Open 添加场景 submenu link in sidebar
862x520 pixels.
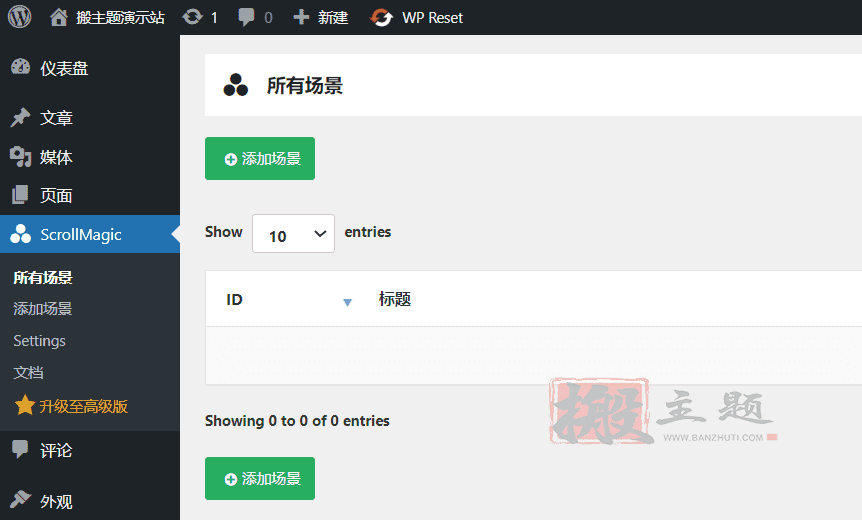pos(43,309)
